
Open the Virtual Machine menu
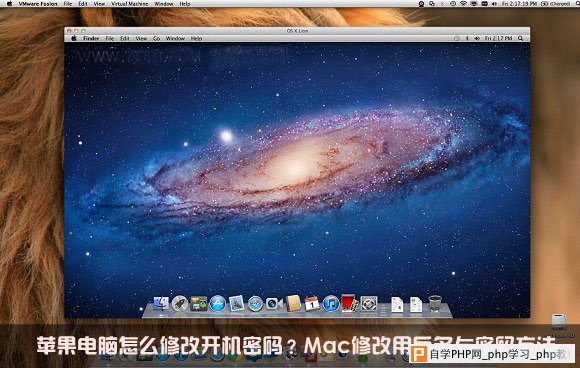coord(129,4)
